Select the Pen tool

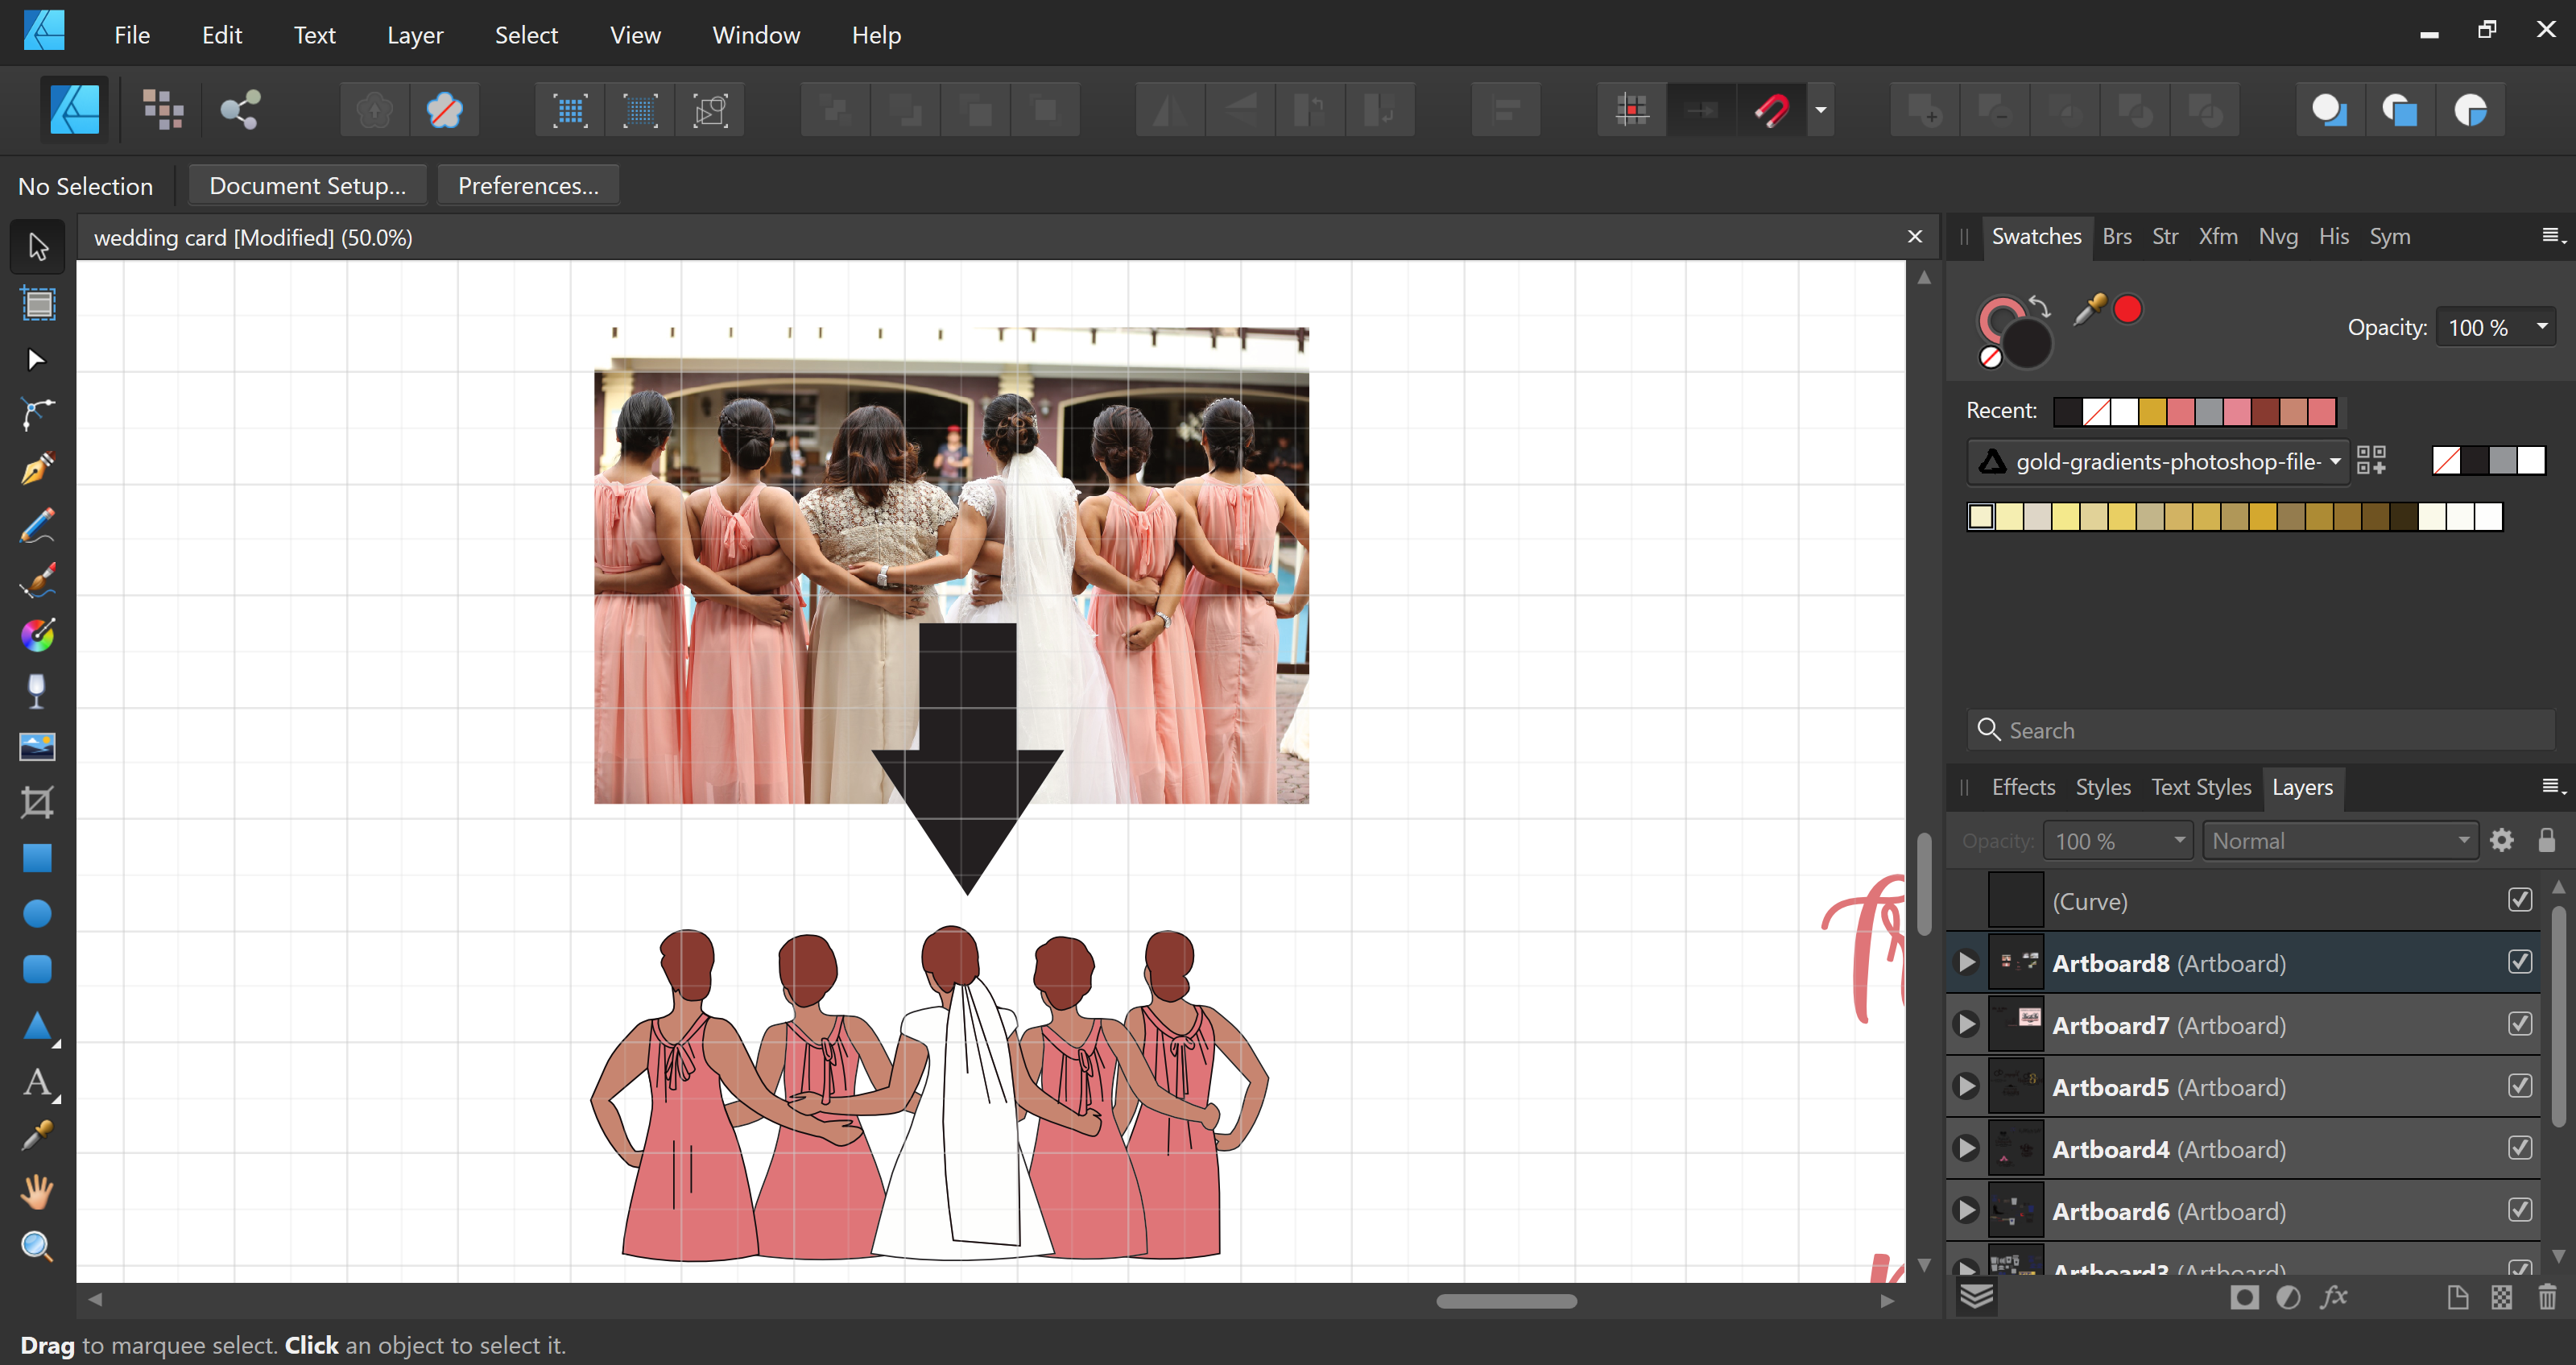click(x=38, y=468)
